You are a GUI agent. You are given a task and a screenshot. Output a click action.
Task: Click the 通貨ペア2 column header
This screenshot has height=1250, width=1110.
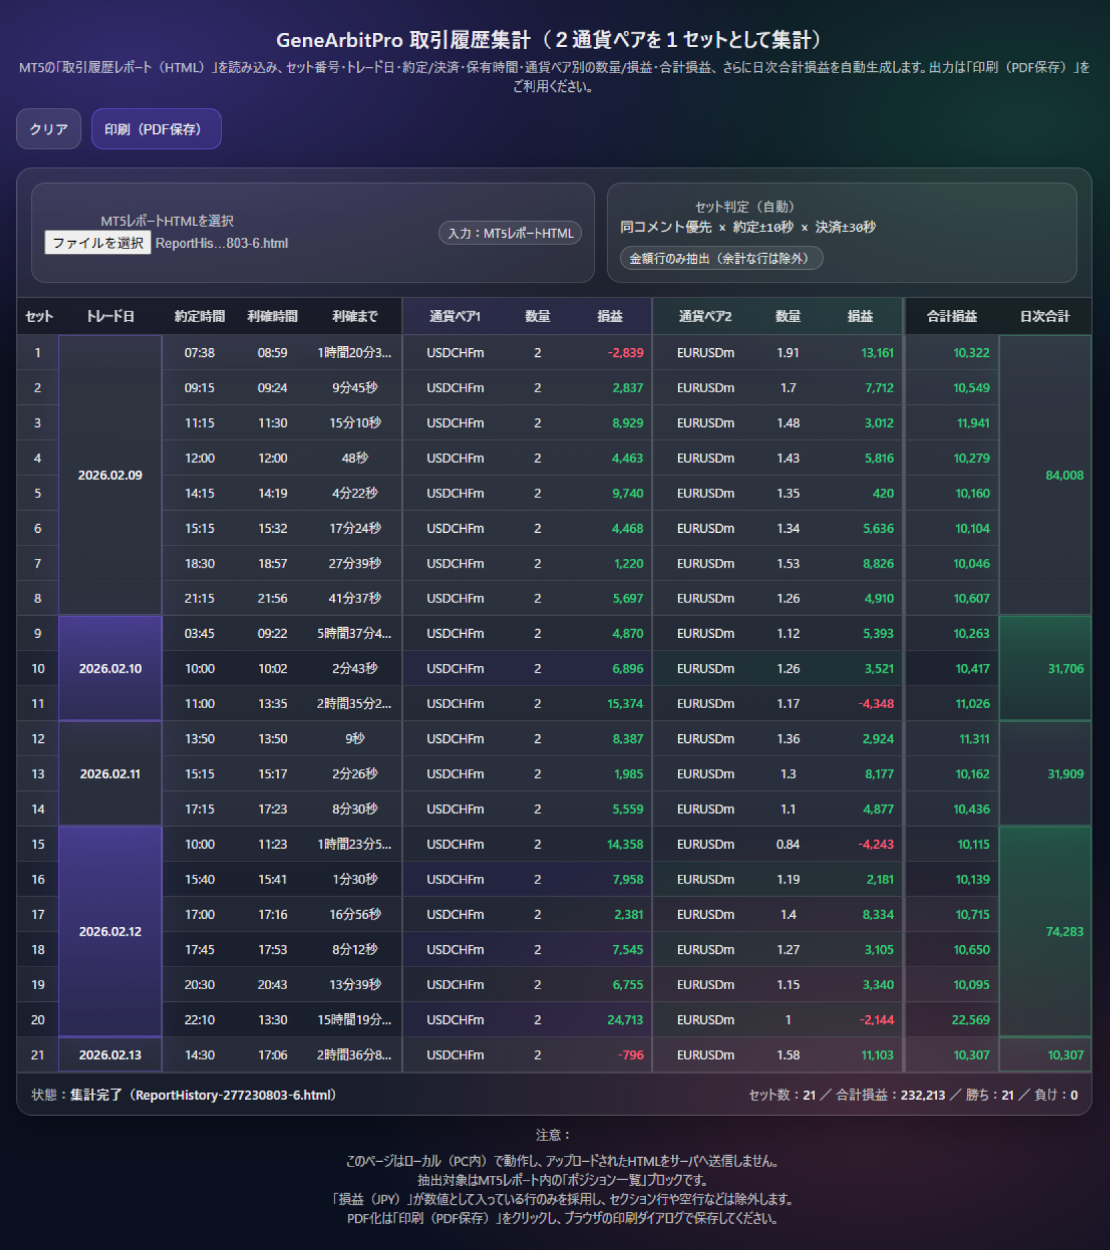[705, 316]
